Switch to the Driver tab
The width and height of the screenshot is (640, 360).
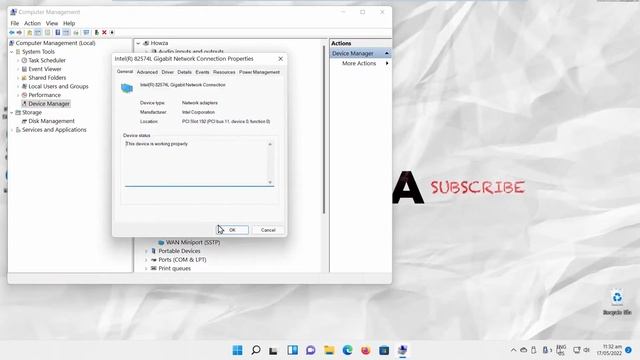point(168,72)
